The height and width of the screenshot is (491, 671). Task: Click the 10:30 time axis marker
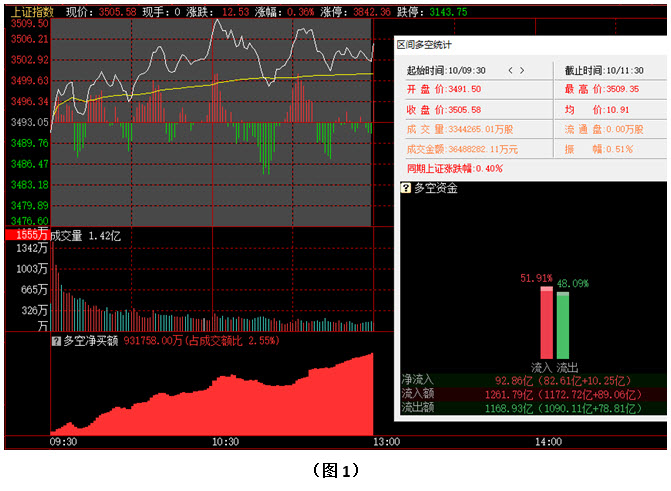225,442
